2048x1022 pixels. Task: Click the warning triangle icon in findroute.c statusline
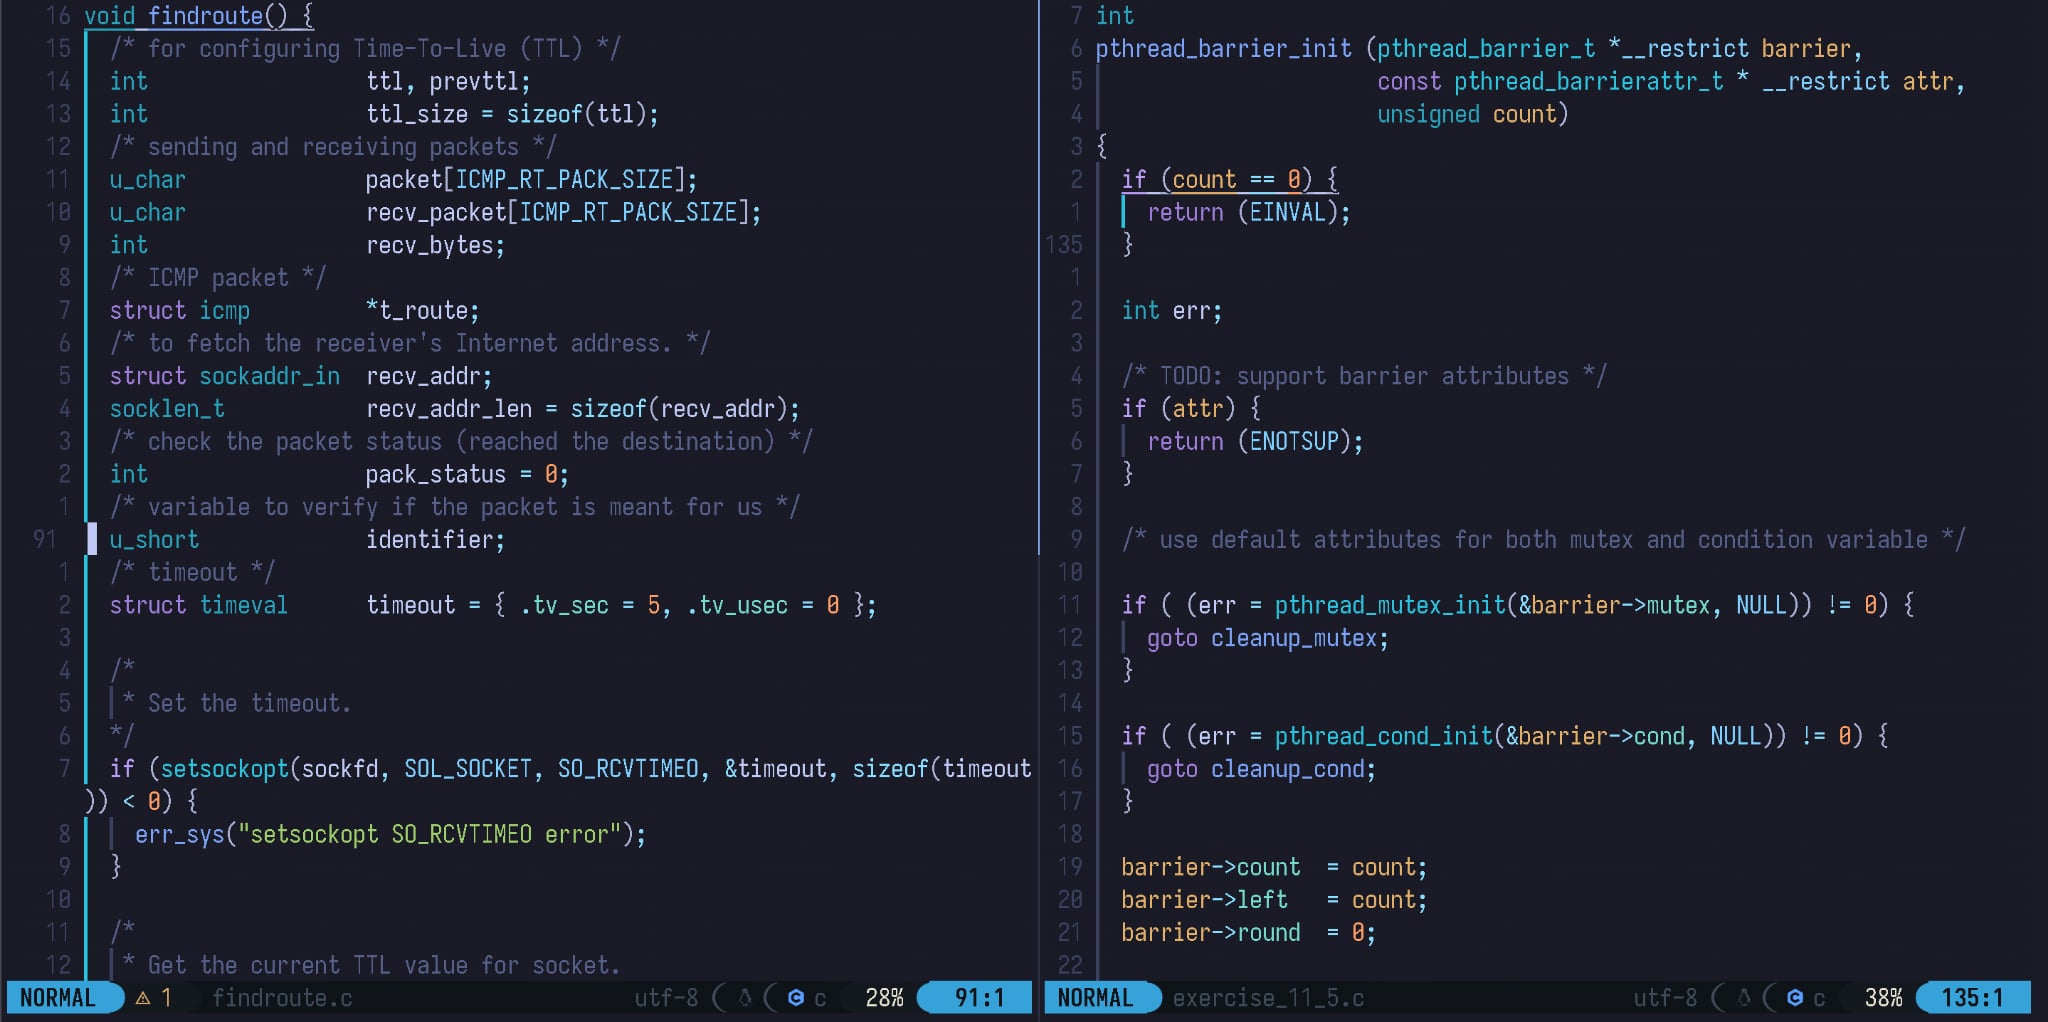143,998
